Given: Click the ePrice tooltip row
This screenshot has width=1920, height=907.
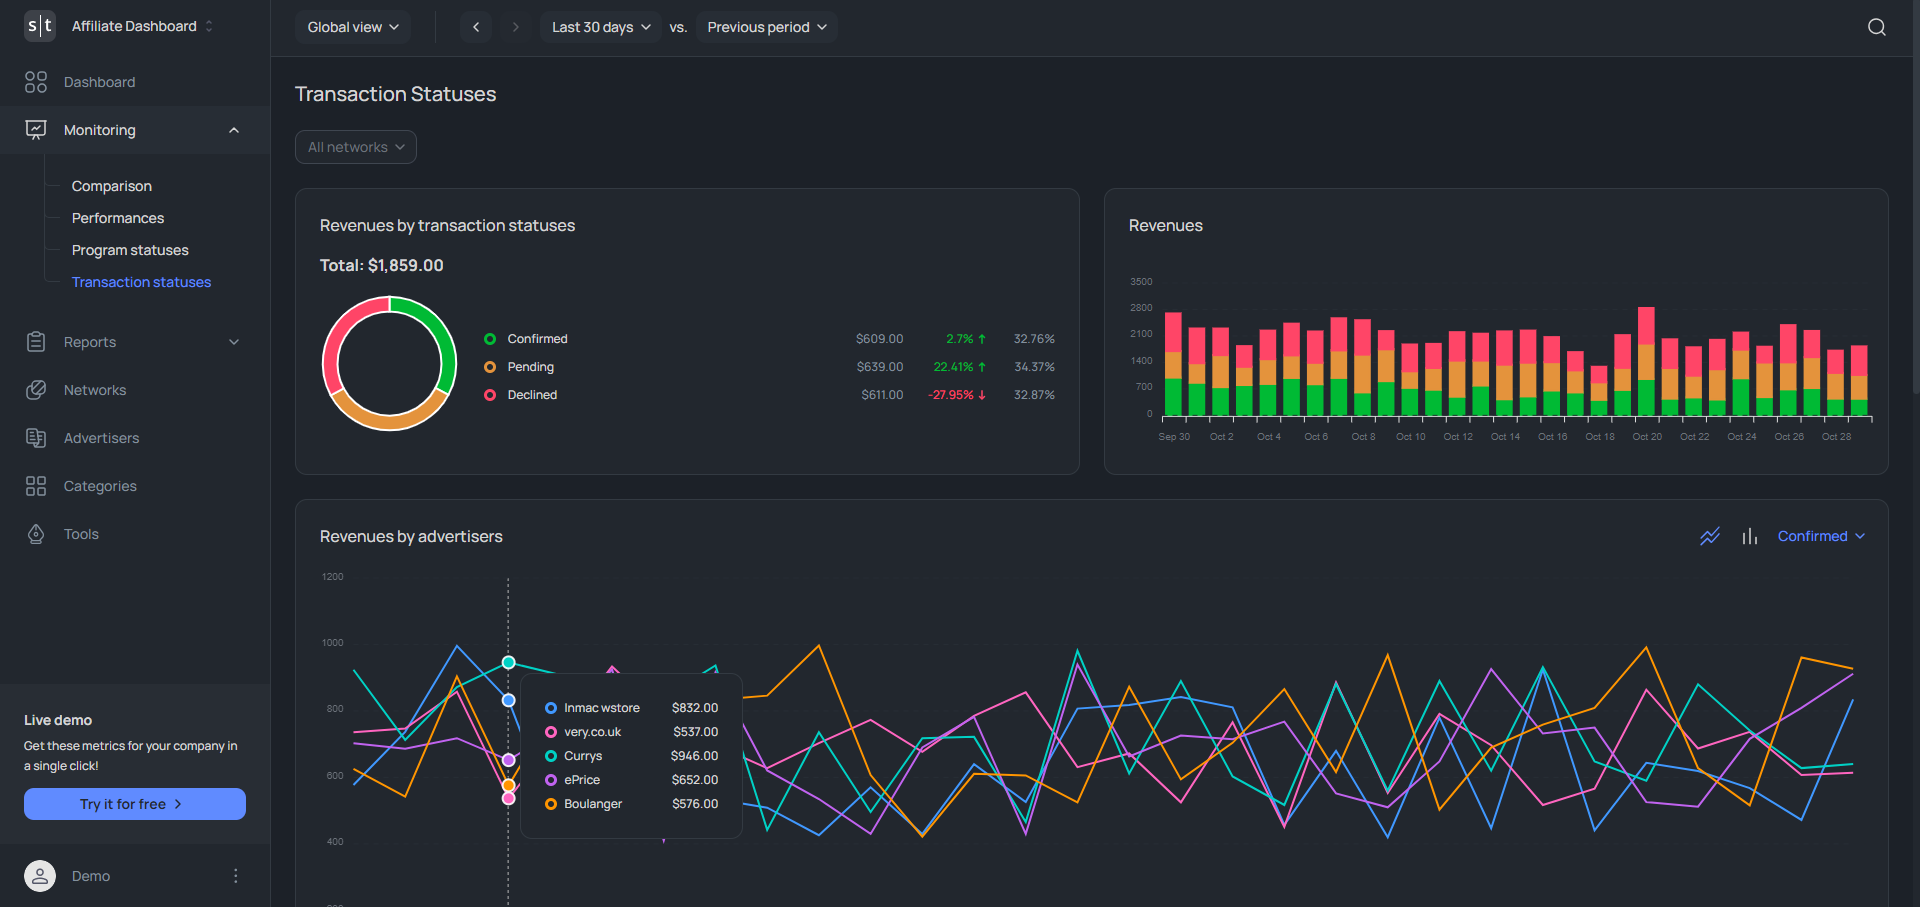Looking at the screenshot, I should [631, 780].
